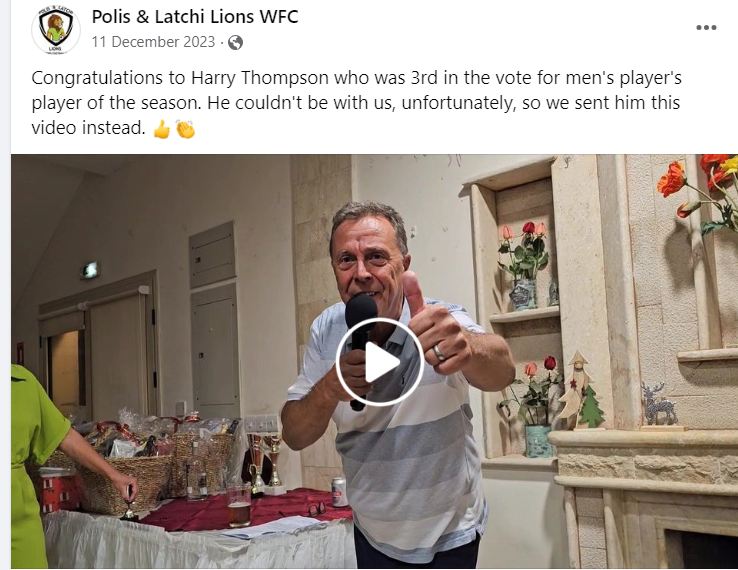The width and height of the screenshot is (738, 570).
Task: Select the congratulations post text
Action: coord(356,103)
